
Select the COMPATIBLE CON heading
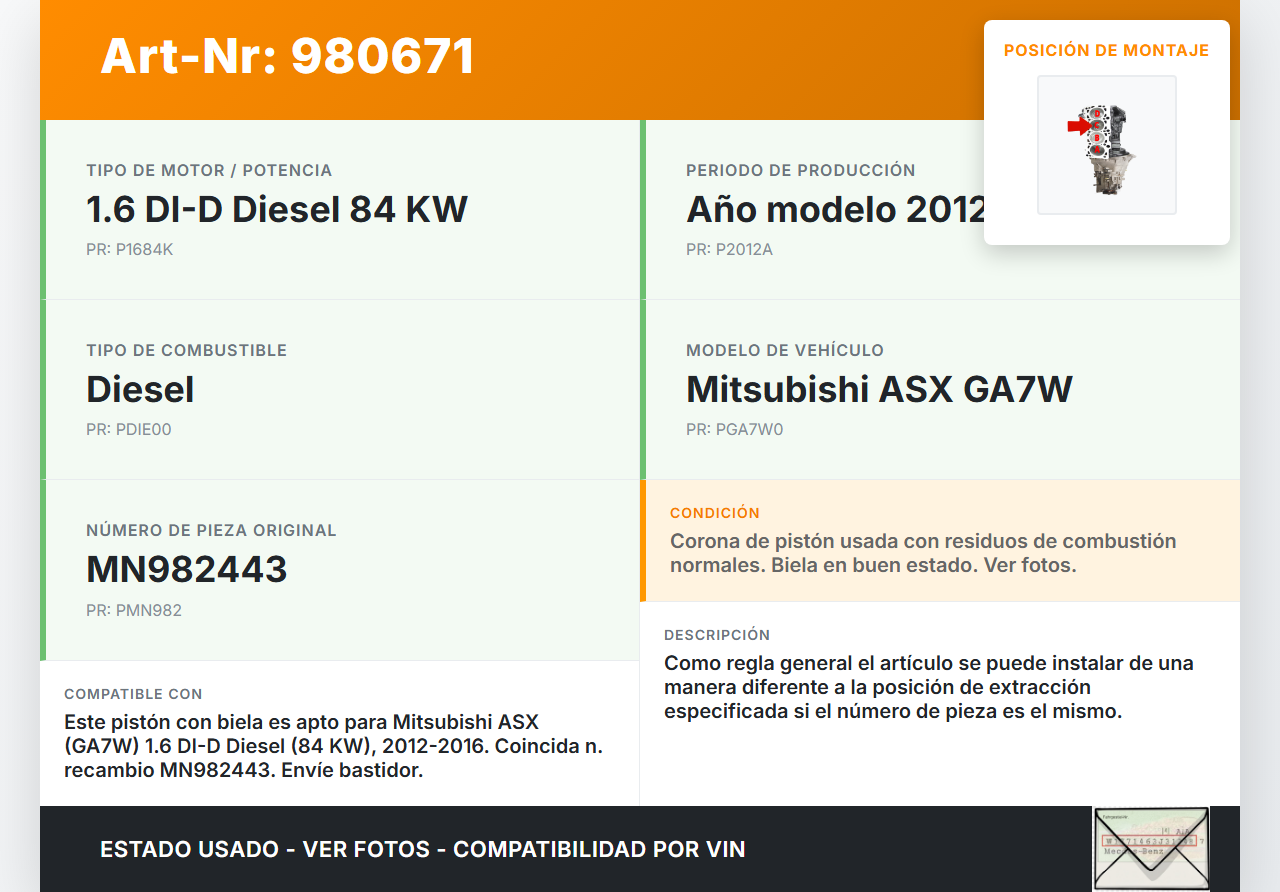(x=133, y=694)
